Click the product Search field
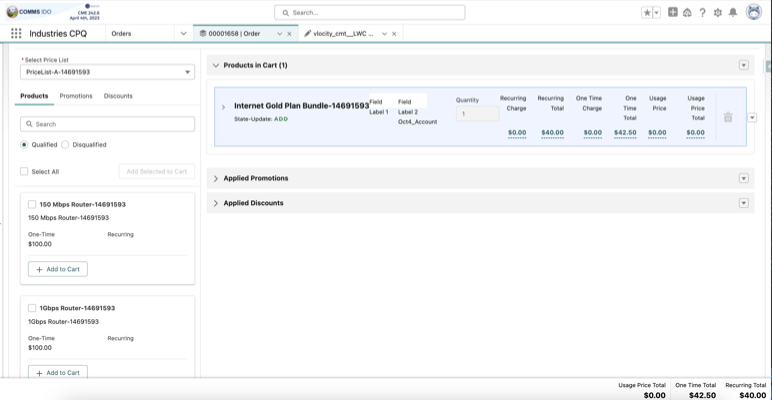772x400 pixels. [107, 124]
